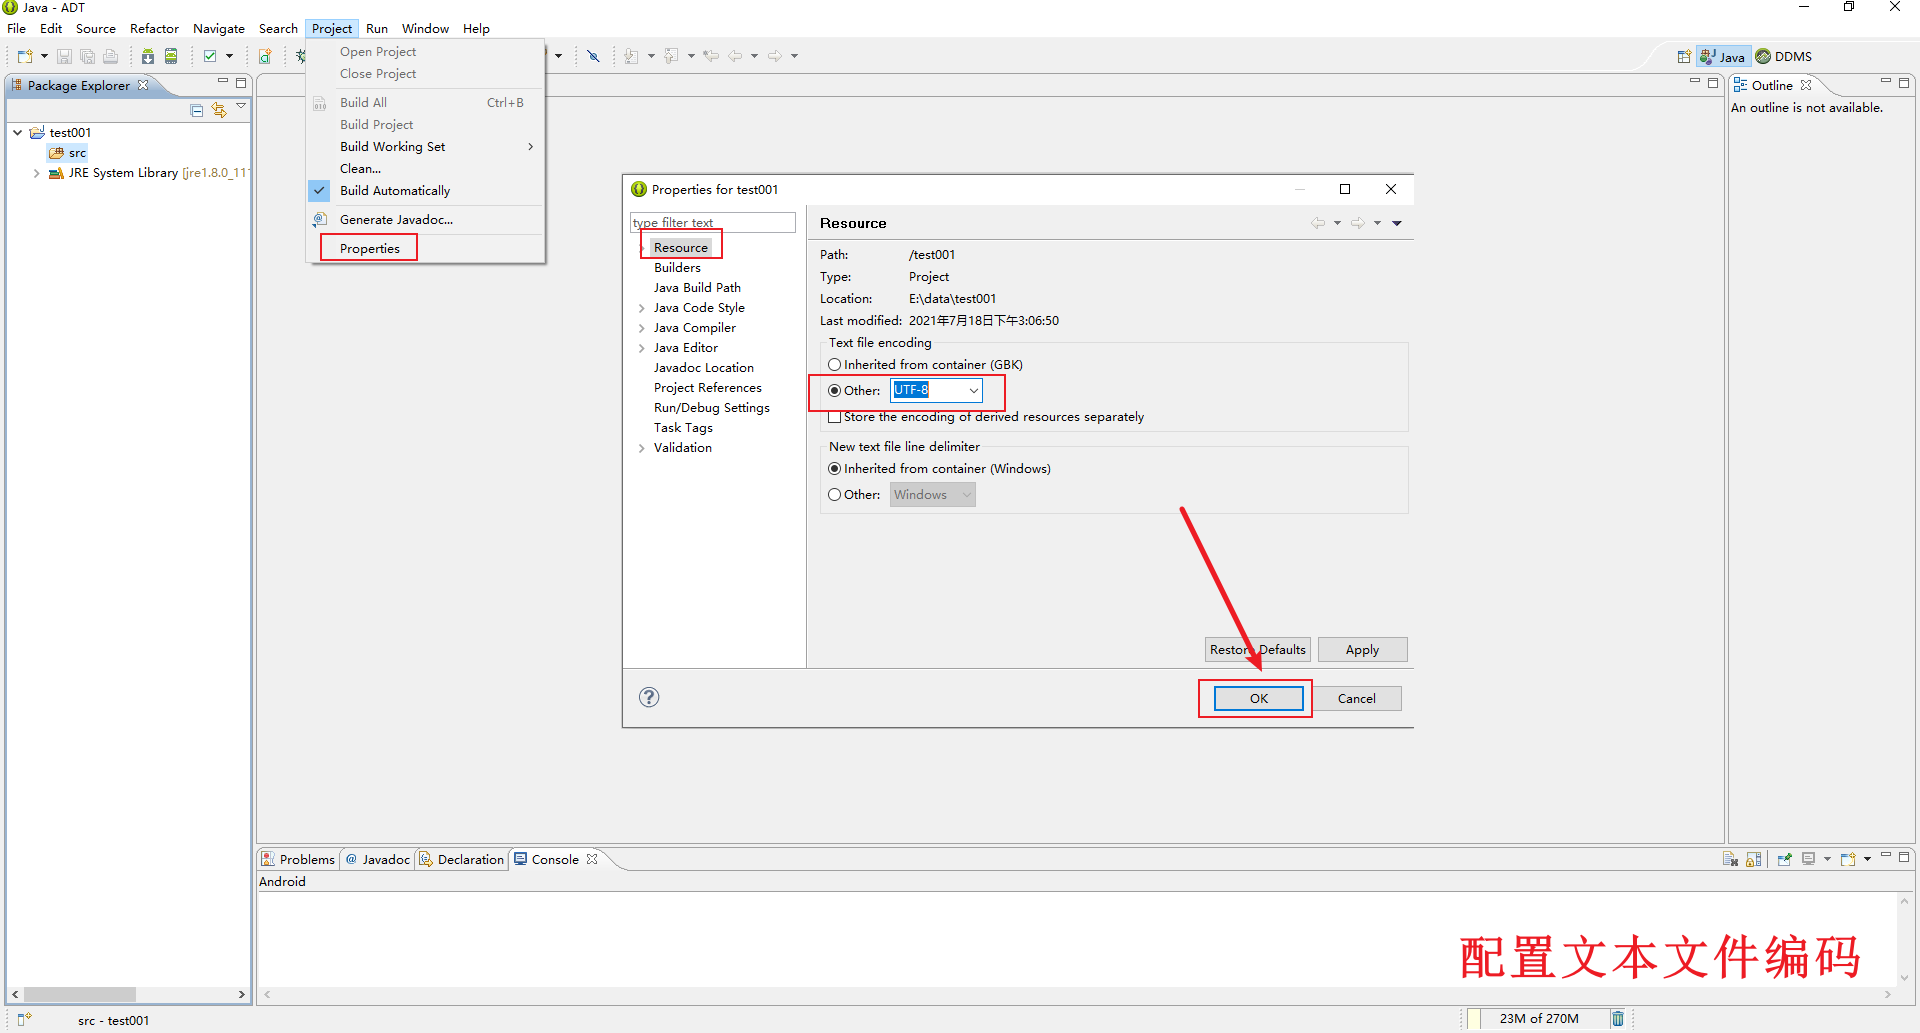Expand the JRE System Library node
Screen dimensions: 1920x1033
[37, 173]
